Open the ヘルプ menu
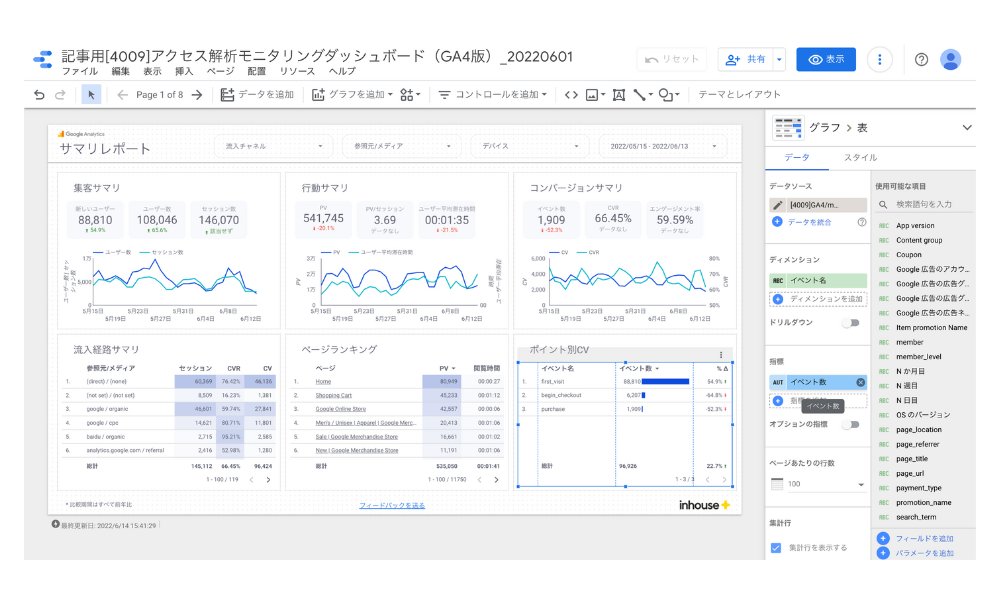Viewport: 1000px width, 600px height. [342, 71]
